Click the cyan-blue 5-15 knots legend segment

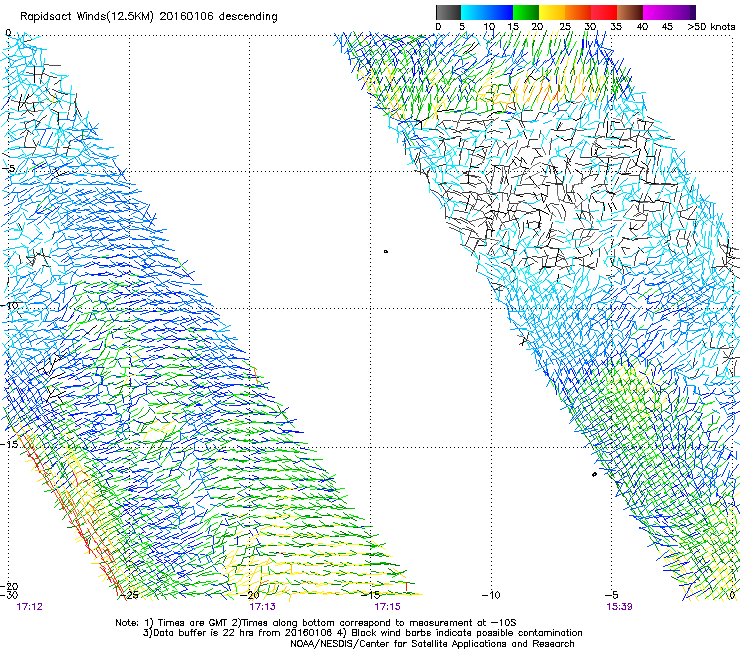click(x=487, y=12)
